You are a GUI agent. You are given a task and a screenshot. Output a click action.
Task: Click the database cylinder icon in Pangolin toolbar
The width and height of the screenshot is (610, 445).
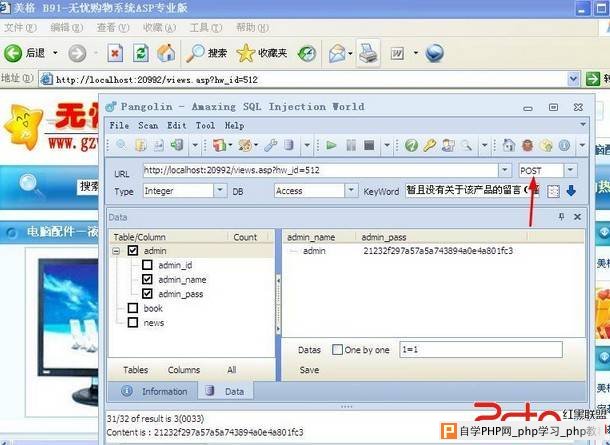289,145
